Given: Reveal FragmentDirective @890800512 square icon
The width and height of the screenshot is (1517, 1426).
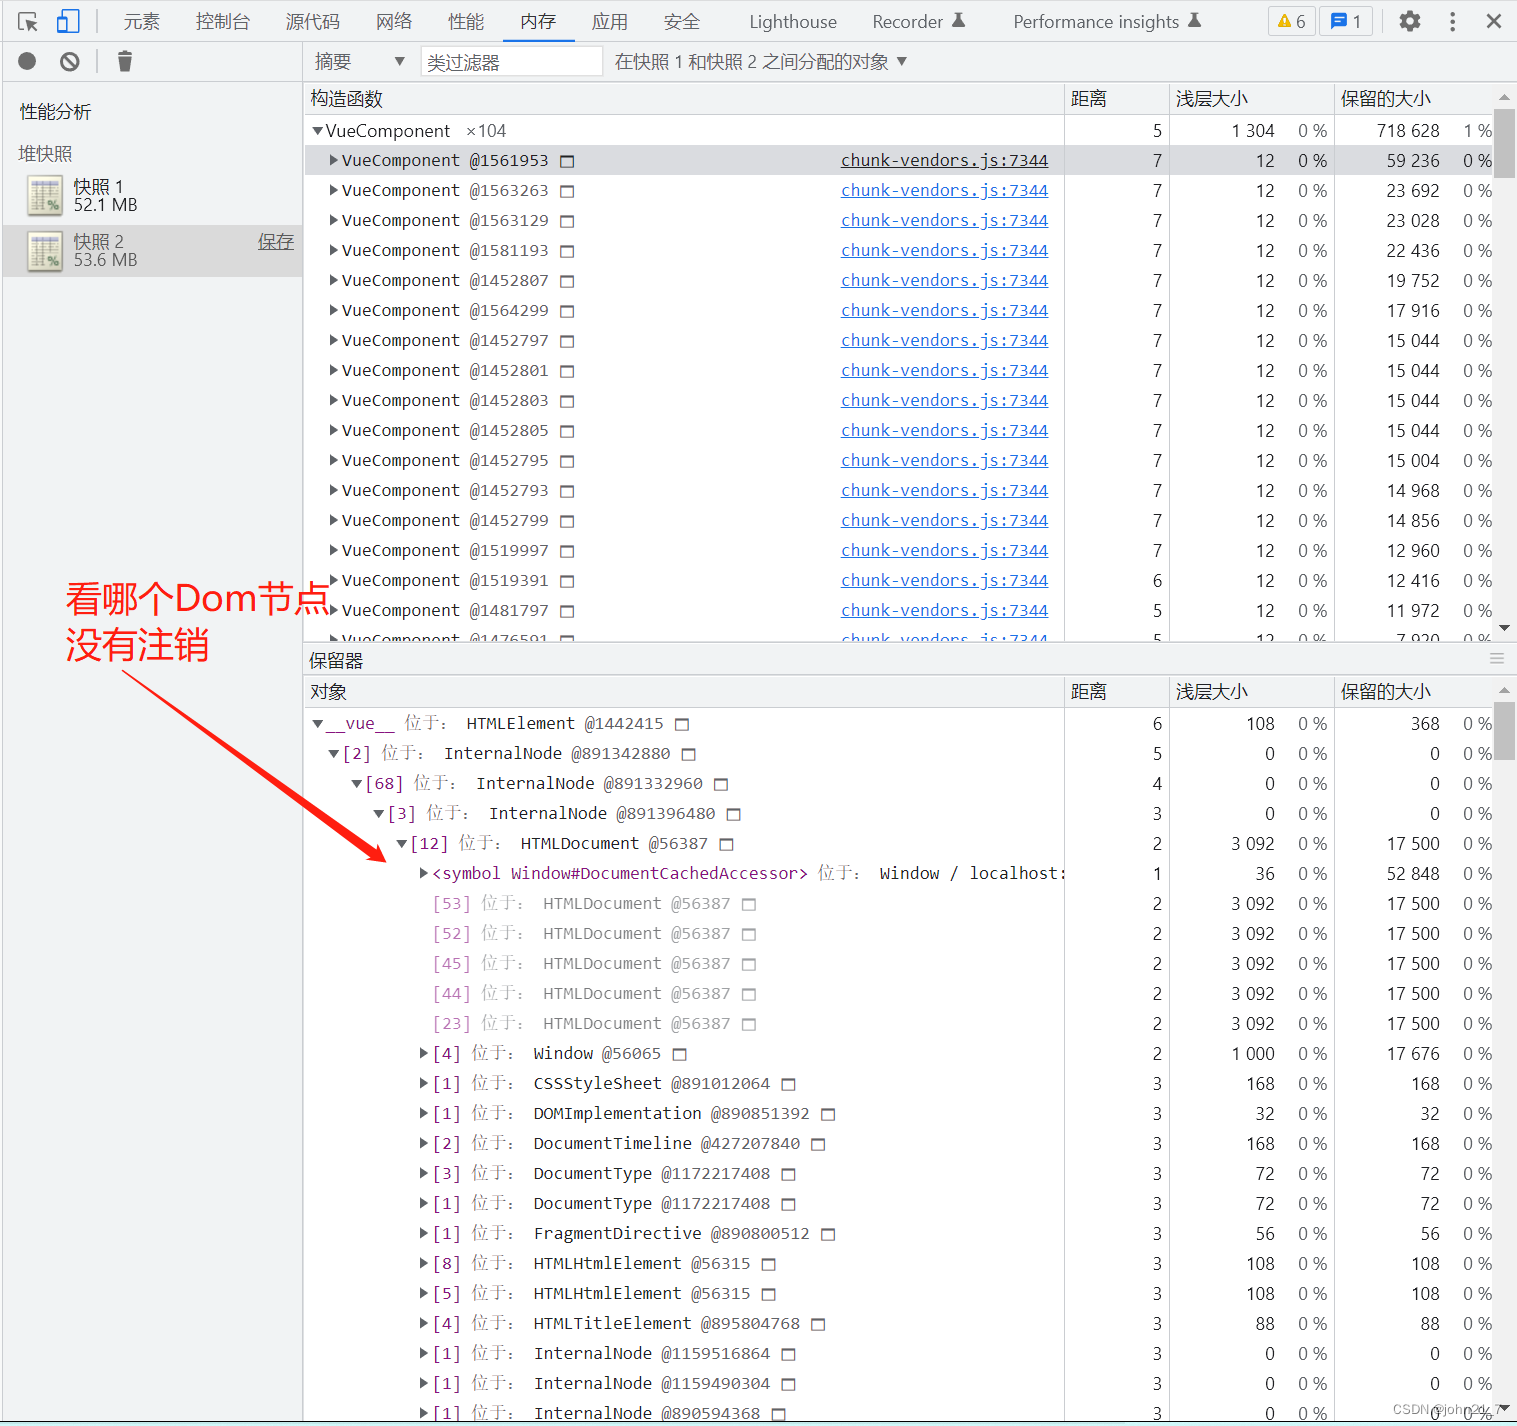Looking at the screenshot, I should click(828, 1234).
